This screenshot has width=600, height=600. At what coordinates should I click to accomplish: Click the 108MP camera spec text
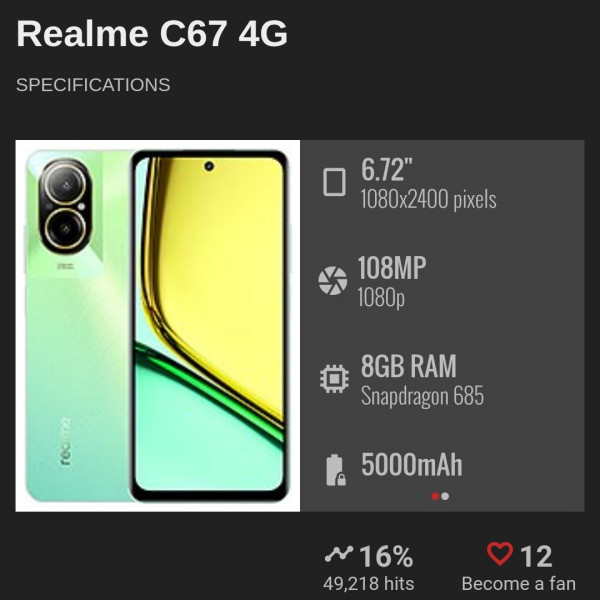[x=391, y=268]
